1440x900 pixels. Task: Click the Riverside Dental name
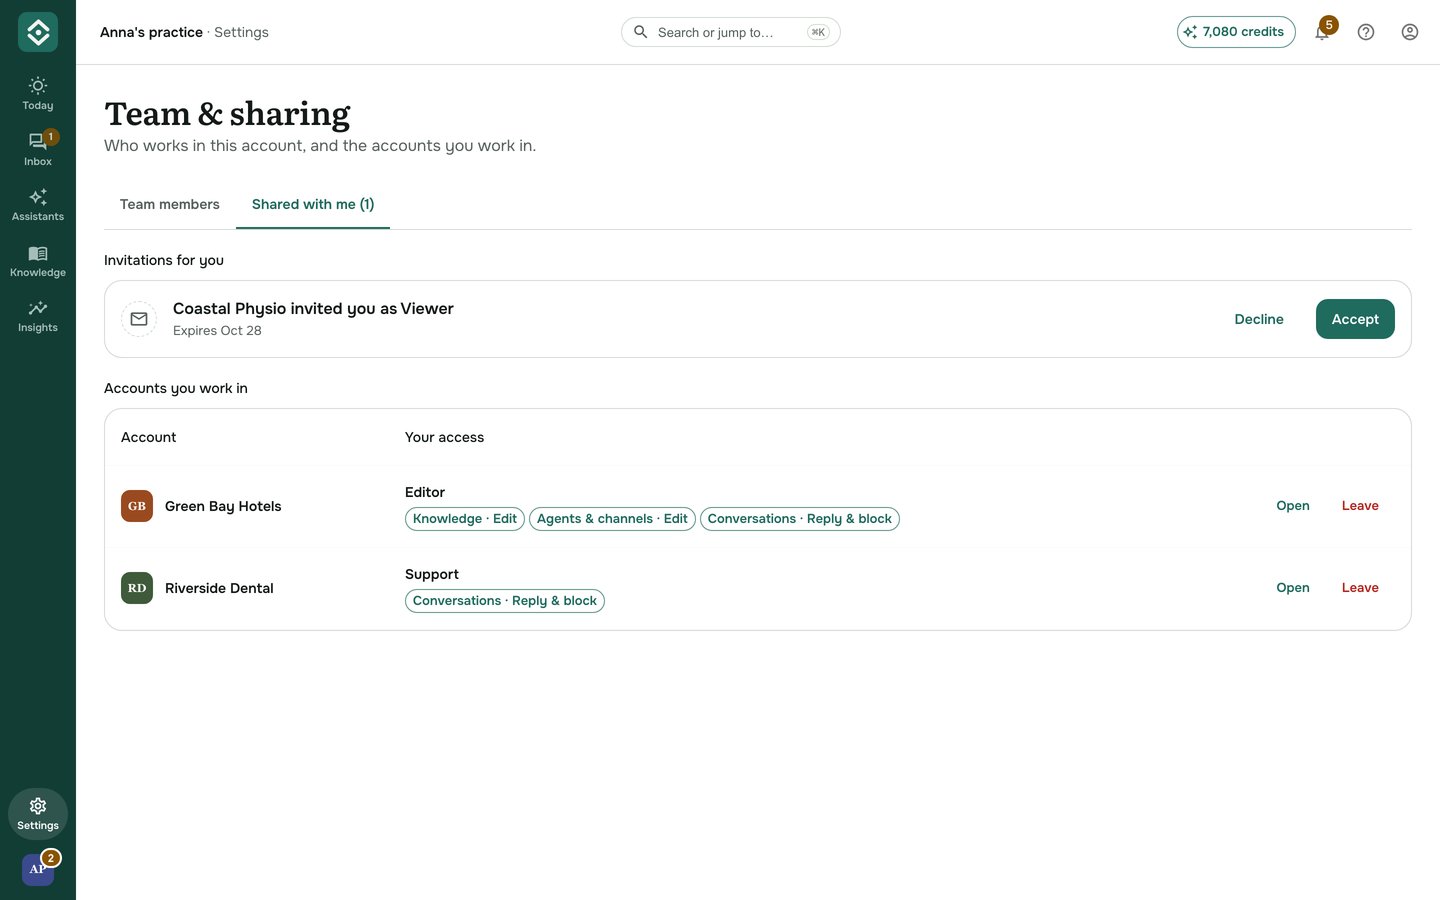[x=219, y=588]
